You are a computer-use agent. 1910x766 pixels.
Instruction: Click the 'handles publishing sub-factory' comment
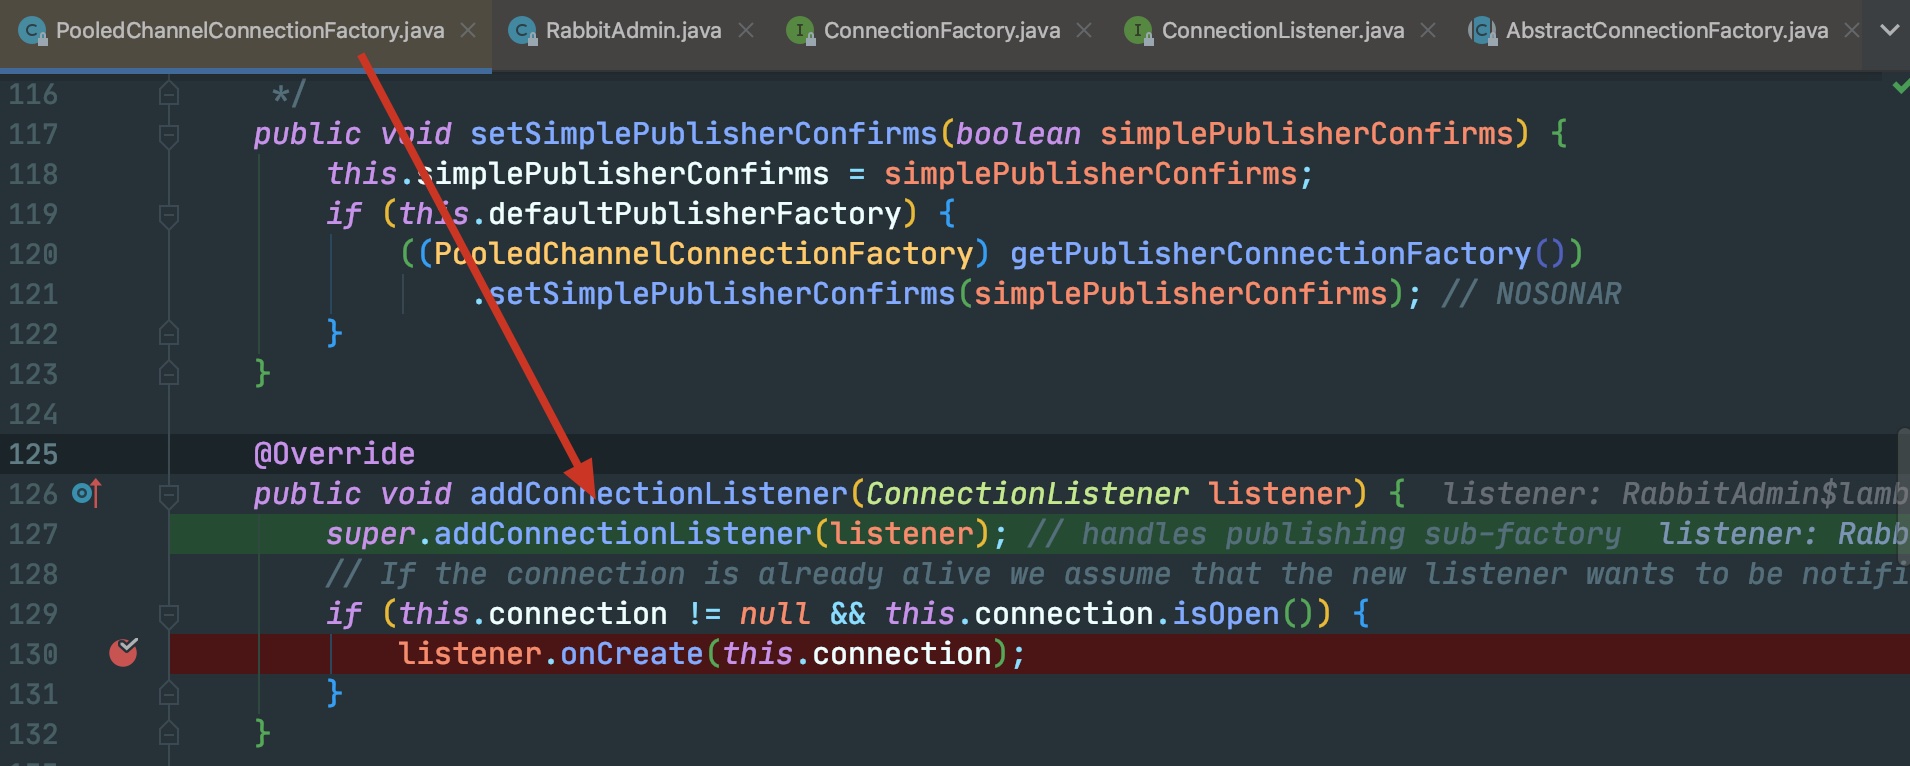[1324, 534]
